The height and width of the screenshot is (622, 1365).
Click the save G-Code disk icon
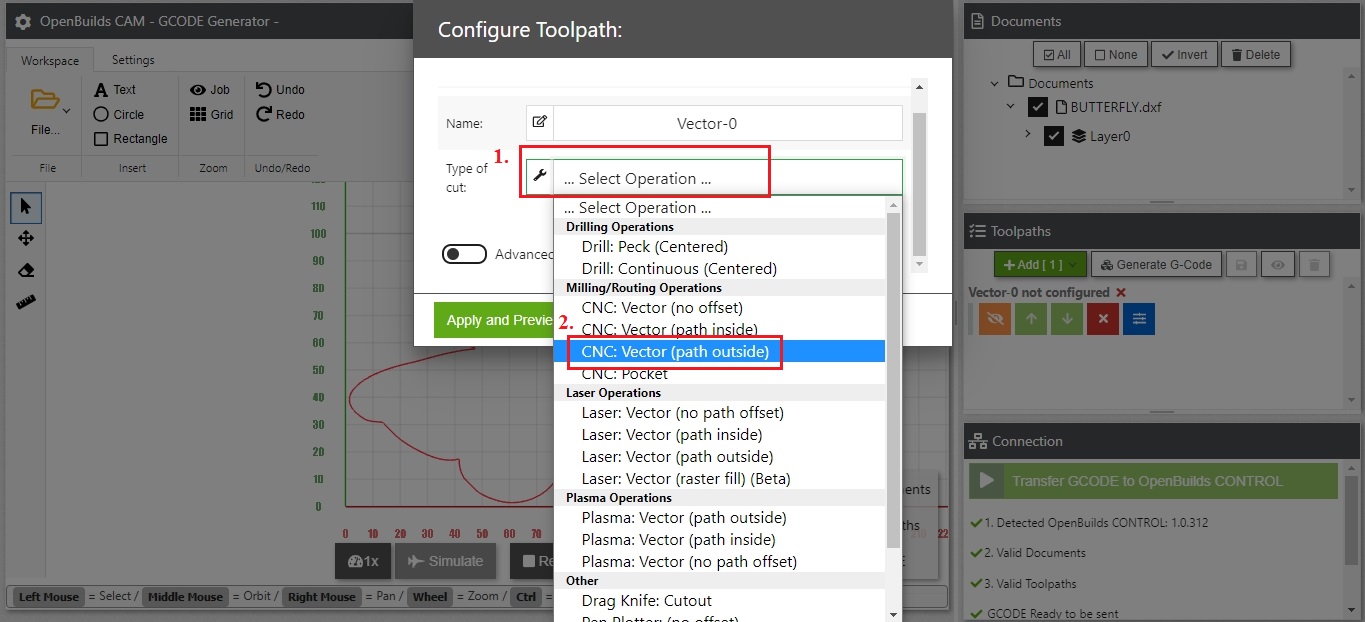point(1241,265)
